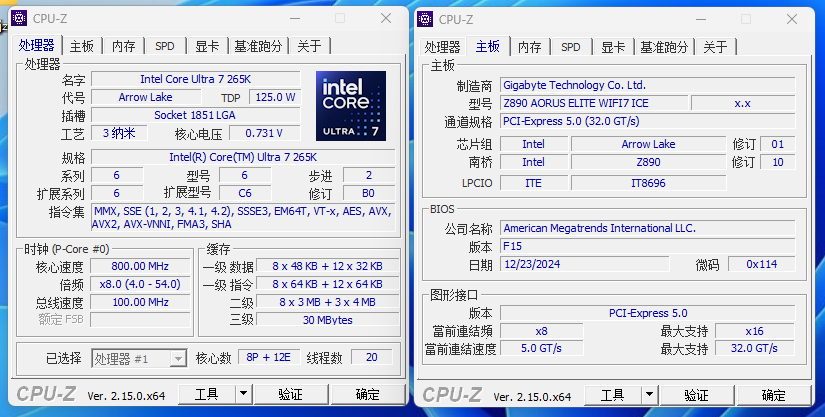
Task: Open the 处理器 #1 selection combo box
Action: coord(139,358)
